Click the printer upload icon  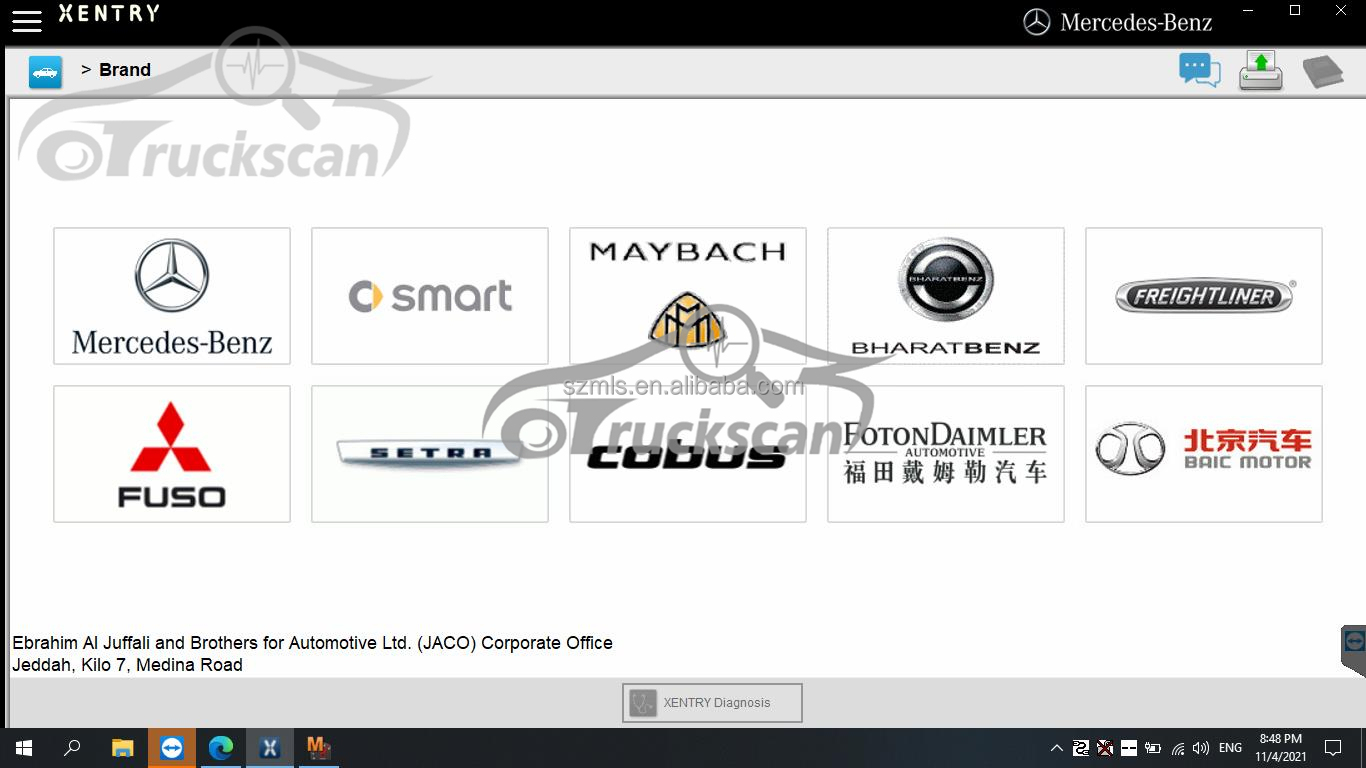1261,71
